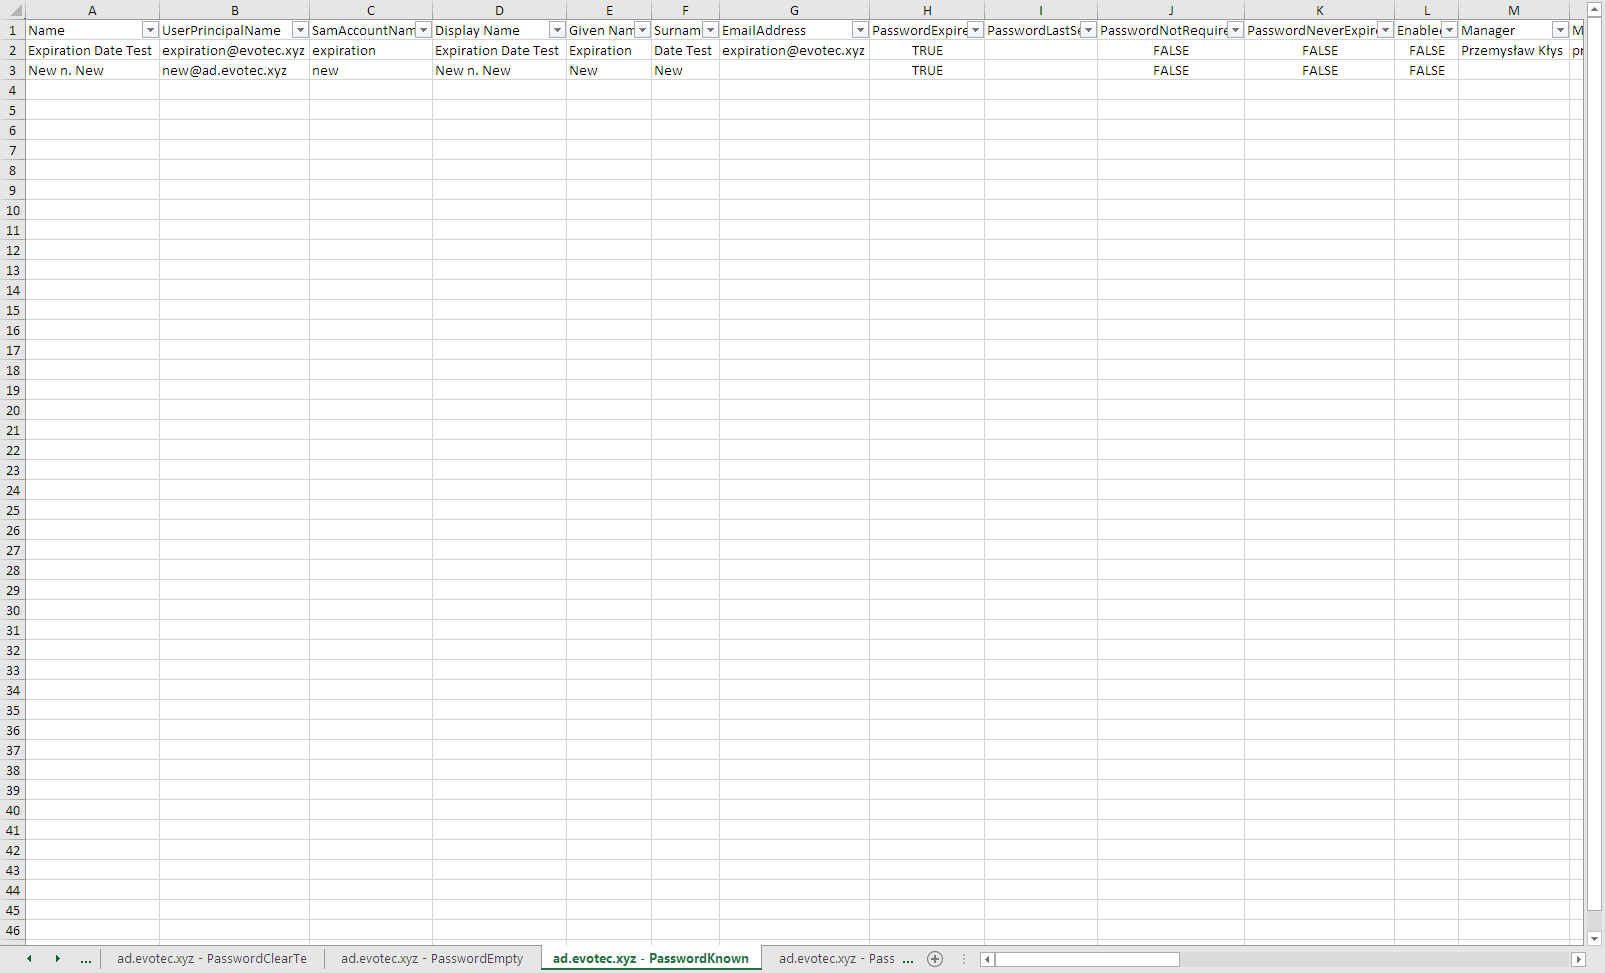Select cell with expiration@evotec.xyz email address
Screen dimensions: 1605x973
[x=793, y=51]
